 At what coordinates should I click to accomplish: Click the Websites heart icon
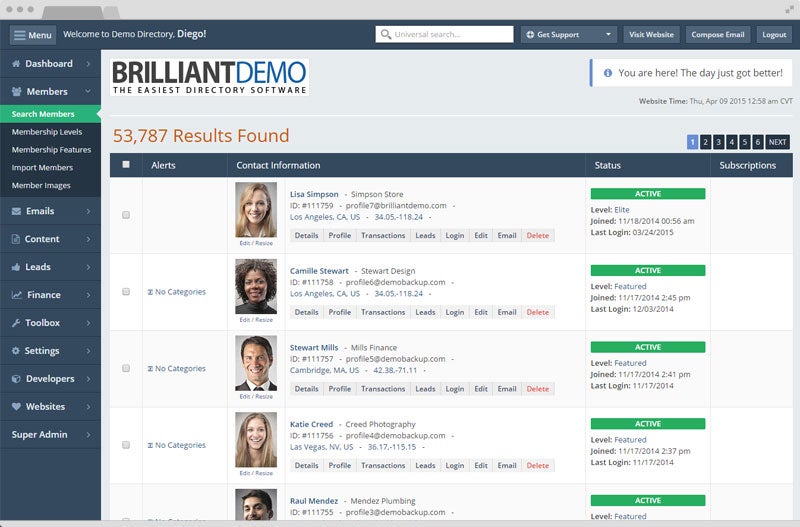16,407
